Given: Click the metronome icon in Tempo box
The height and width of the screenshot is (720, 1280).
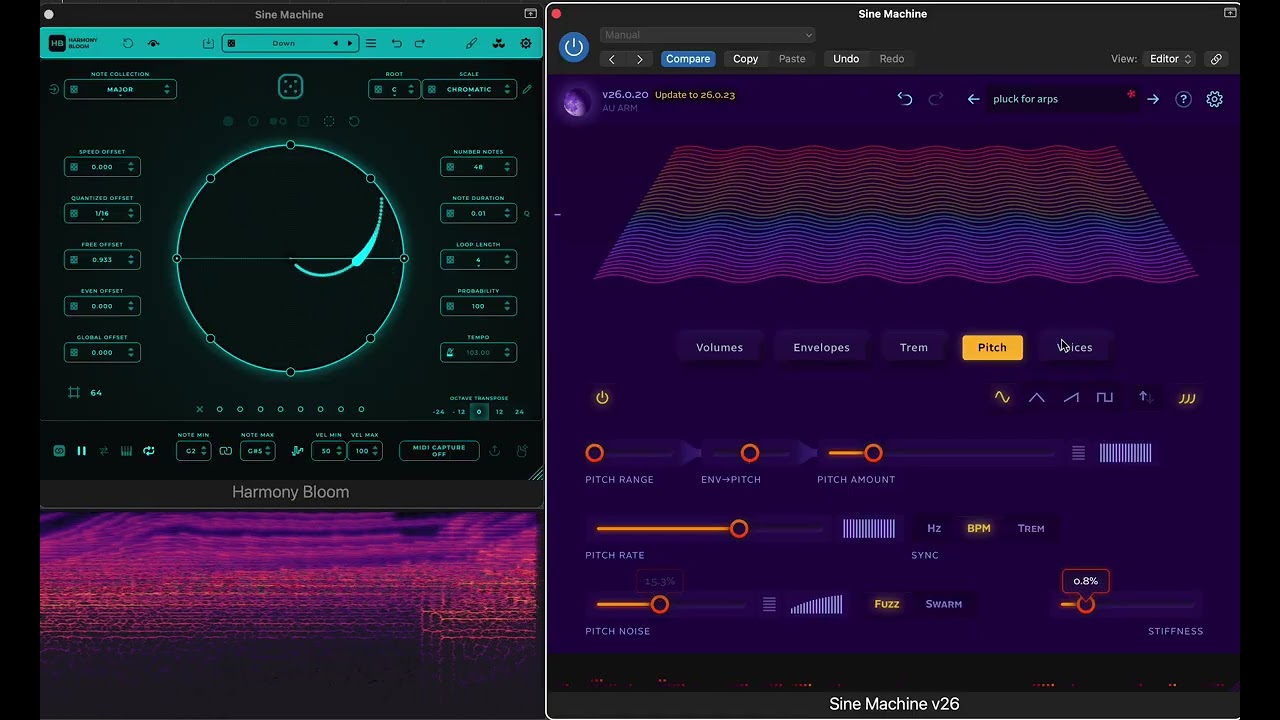Looking at the screenshot, I should coord(450,352).
